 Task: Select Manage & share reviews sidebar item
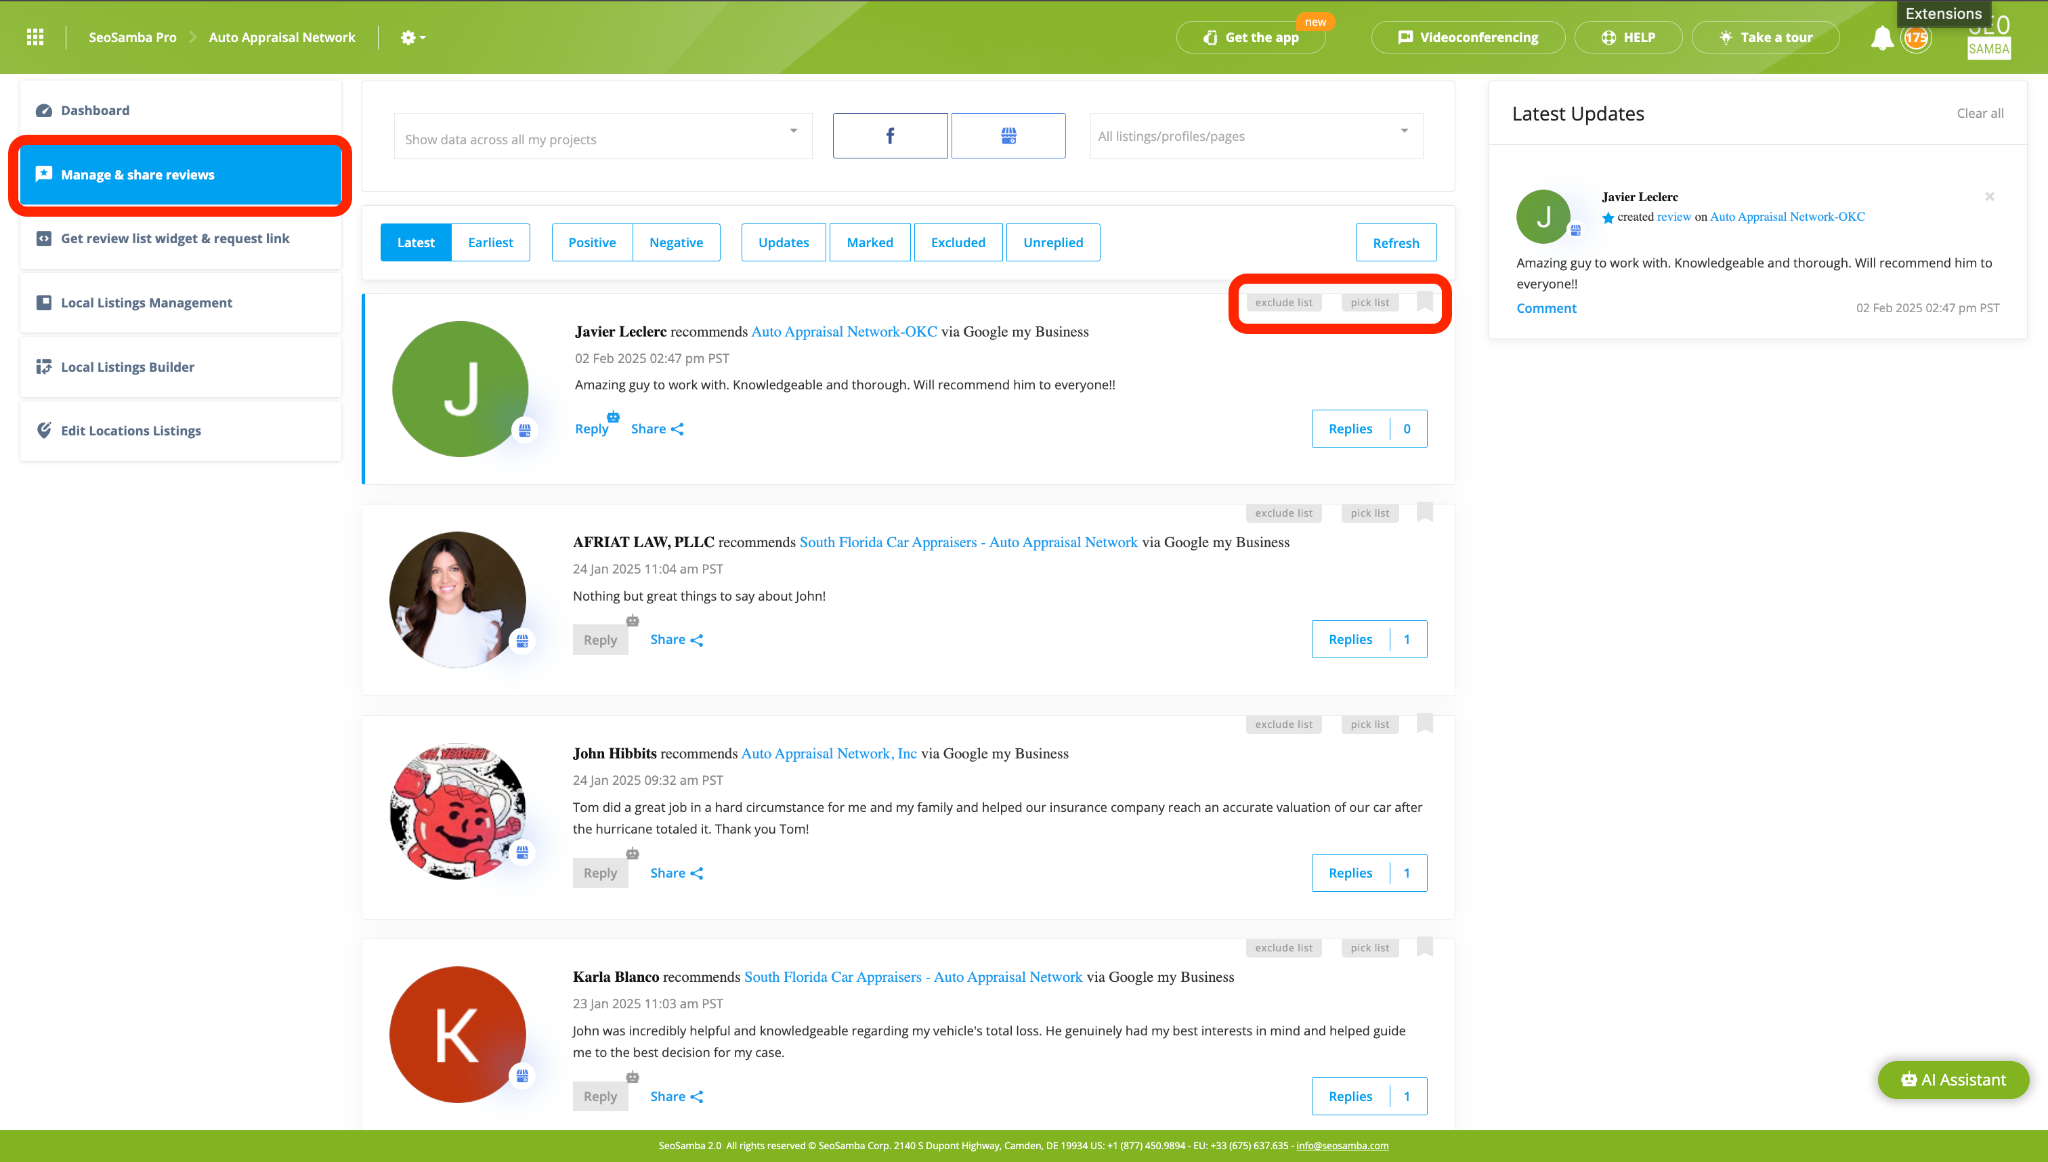tap(181, 174)
